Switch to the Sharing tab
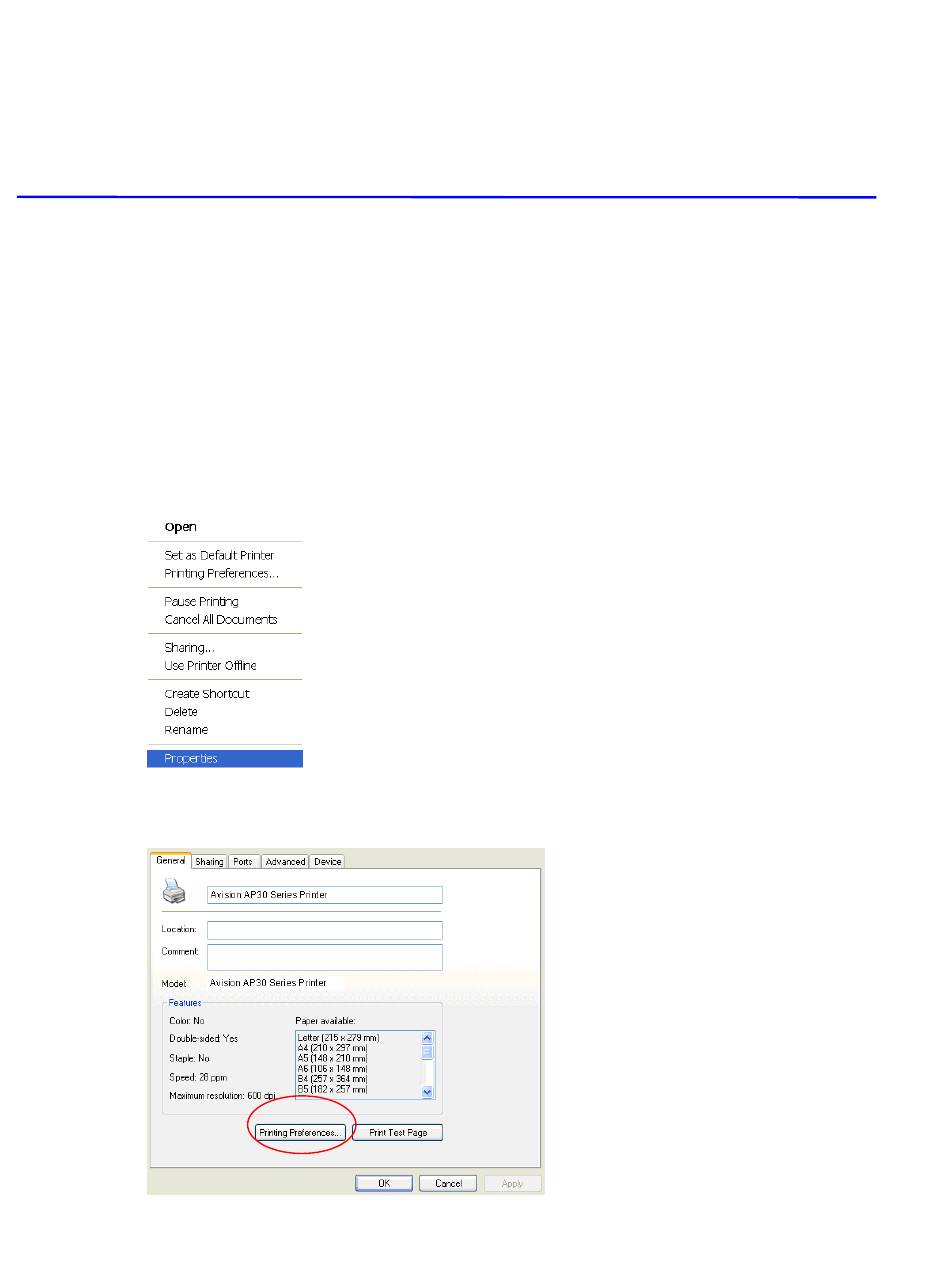The width and height of the screenshot is (950, 1284). [209, 861]
